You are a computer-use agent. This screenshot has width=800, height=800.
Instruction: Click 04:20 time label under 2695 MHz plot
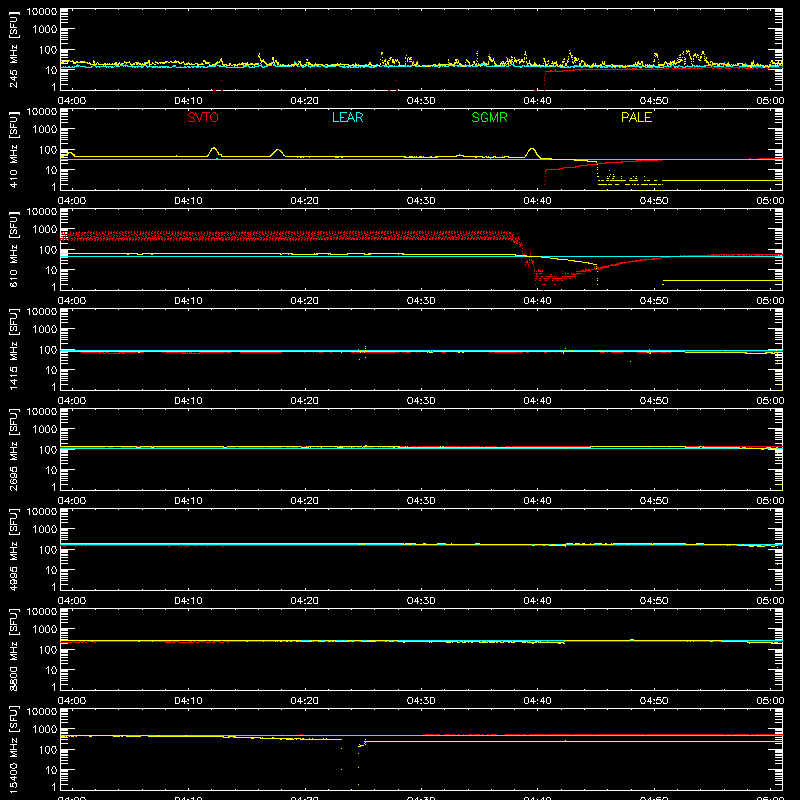(305, 501)
